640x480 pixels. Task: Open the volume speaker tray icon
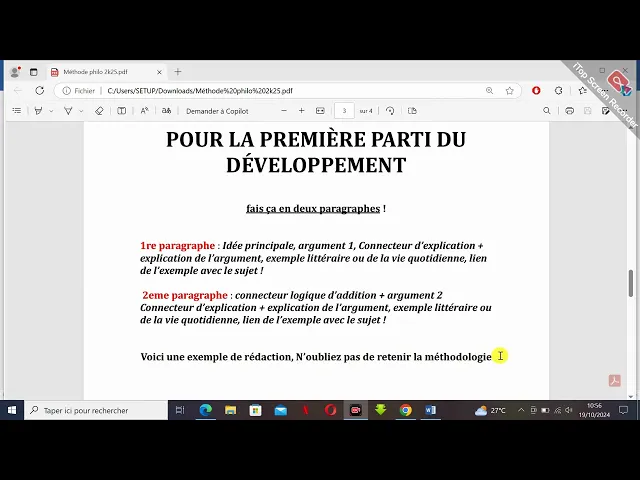[x=569, y=410]
